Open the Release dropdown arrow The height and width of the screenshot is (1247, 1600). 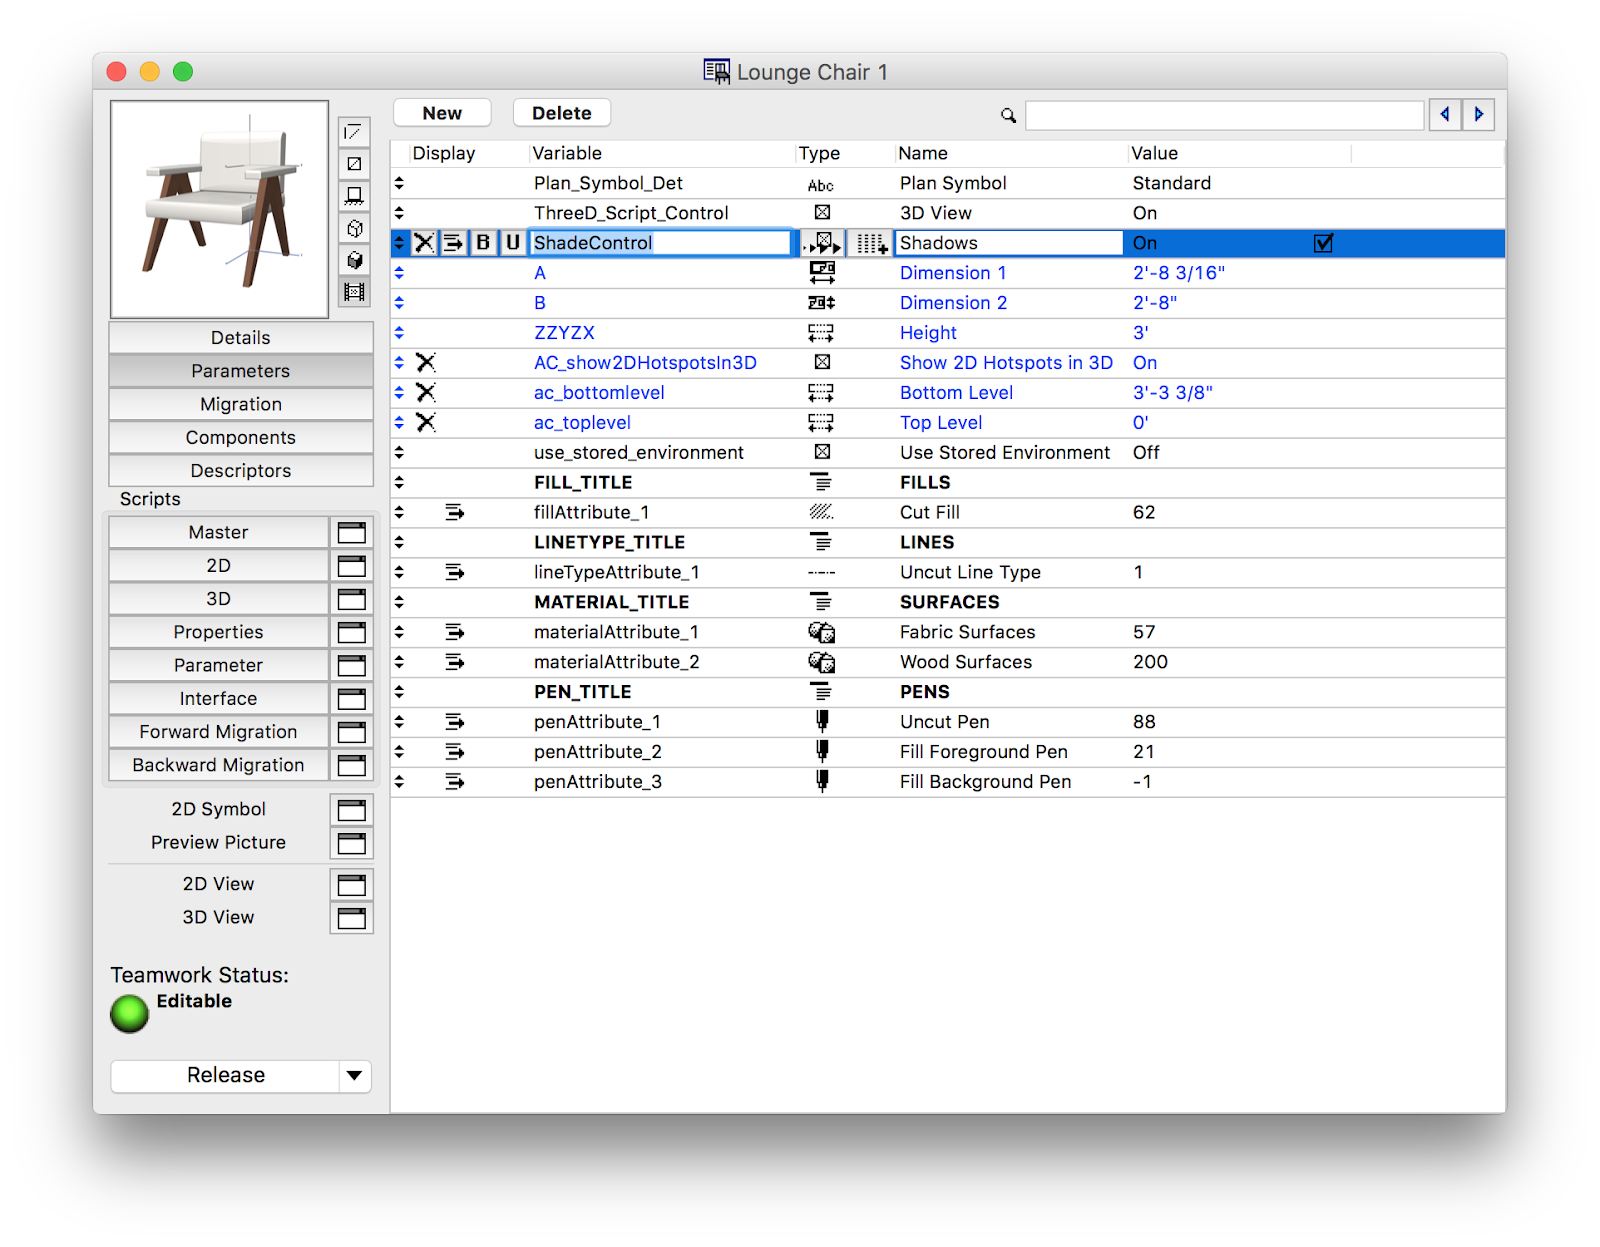[354, 1076]
